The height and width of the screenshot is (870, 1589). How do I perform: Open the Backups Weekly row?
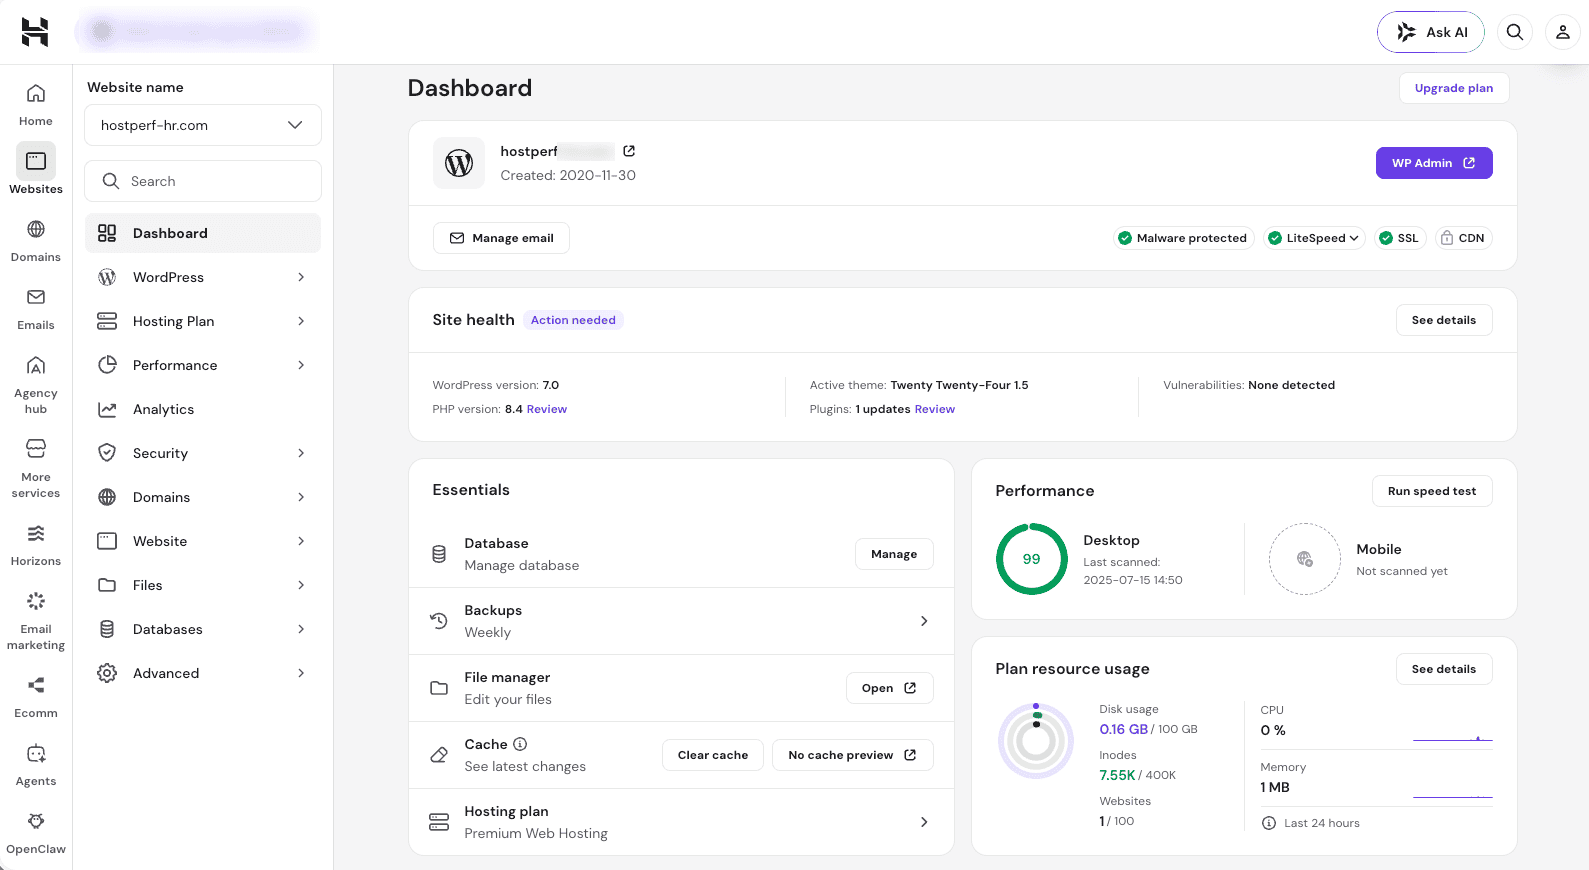click(x=681, y=621)
